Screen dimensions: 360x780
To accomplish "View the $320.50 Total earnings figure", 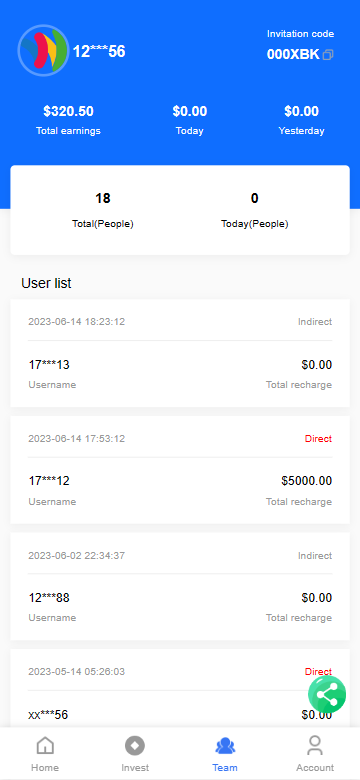I will coord(68,111).
